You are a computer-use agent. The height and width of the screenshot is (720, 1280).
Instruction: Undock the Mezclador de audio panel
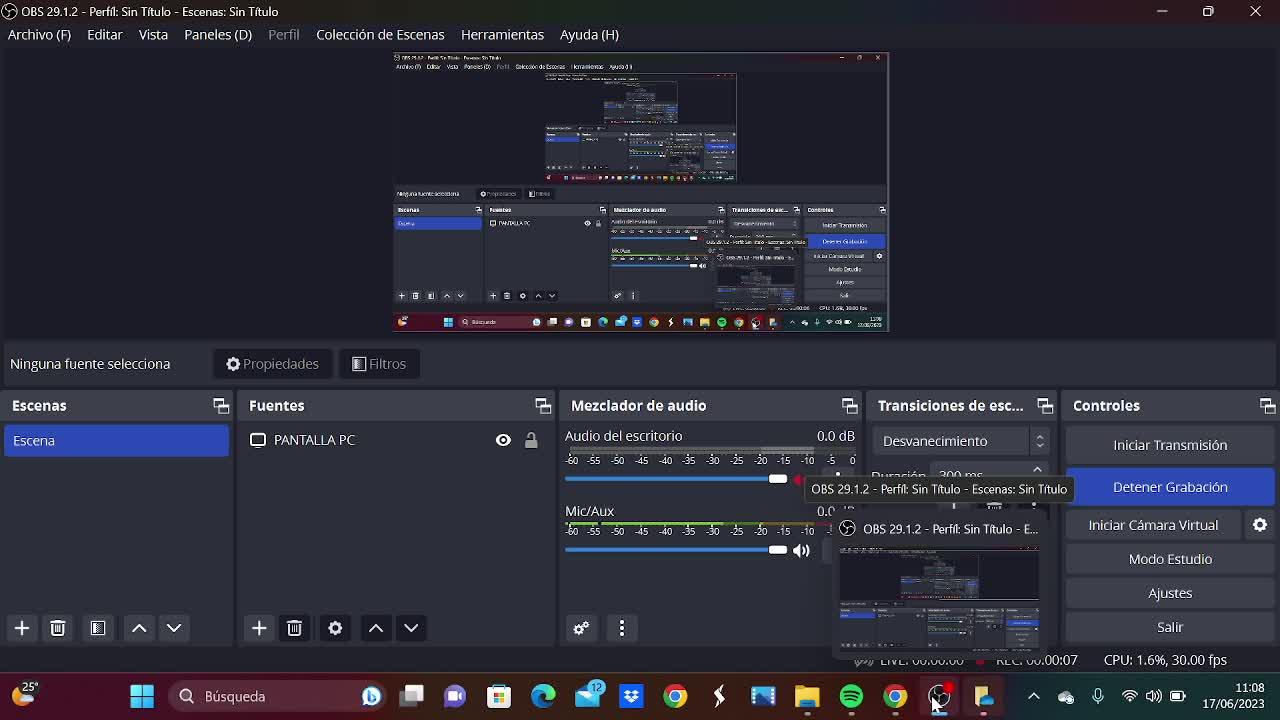[x=850, y=405]
